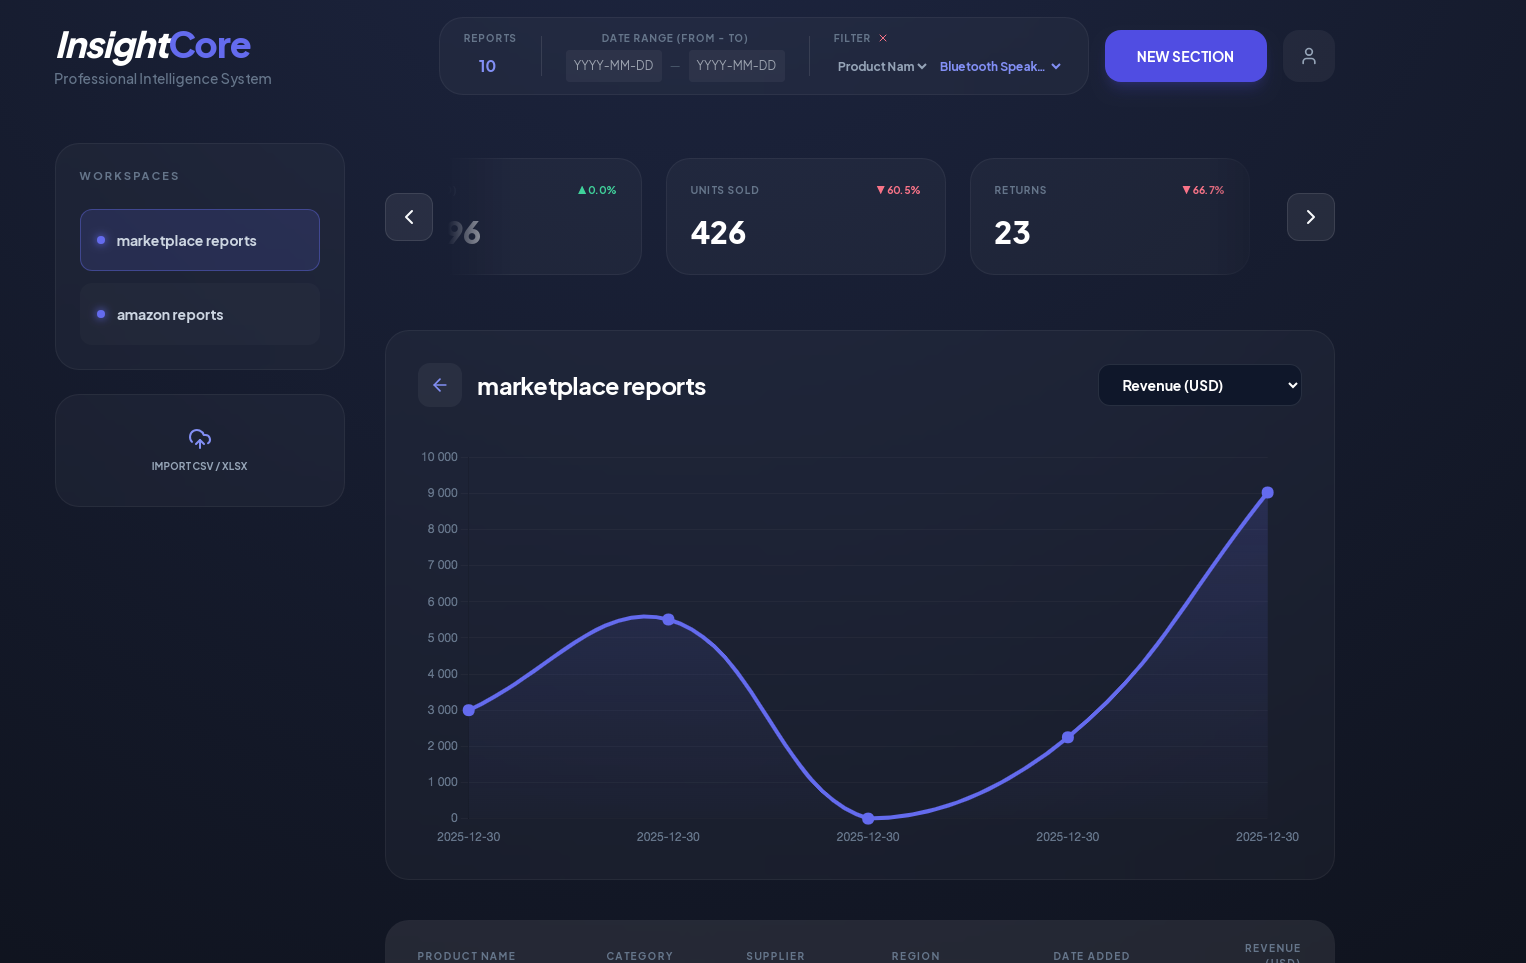Click the date range To input field

(737, 66)
